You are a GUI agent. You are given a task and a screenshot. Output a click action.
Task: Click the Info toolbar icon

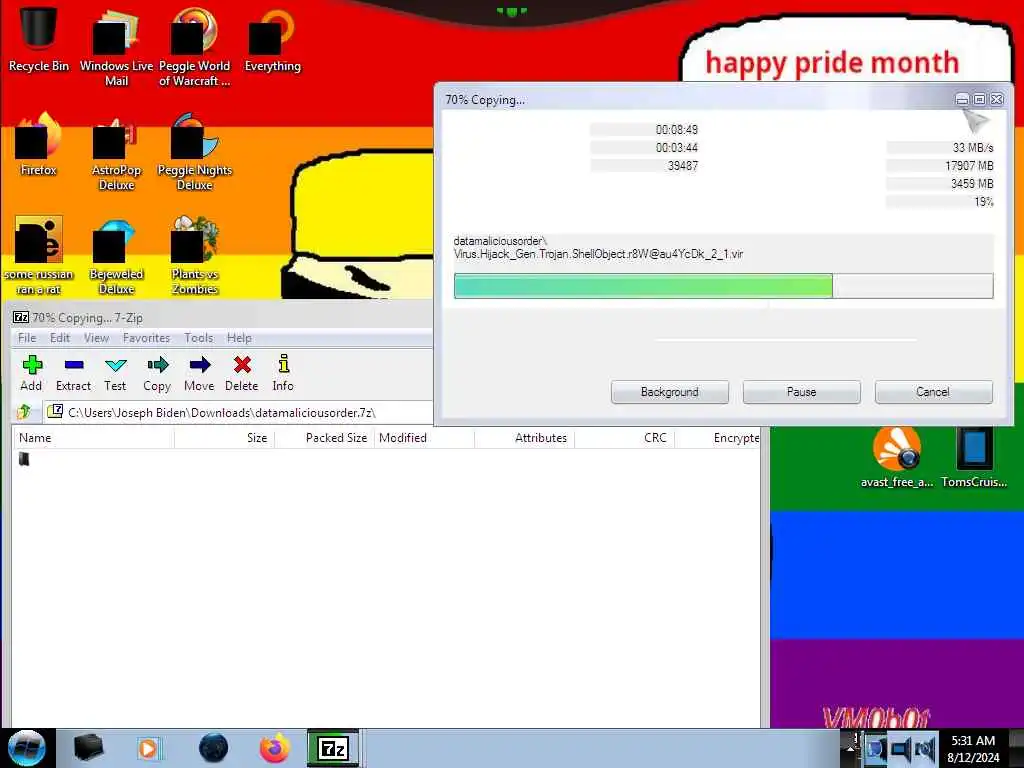[x=283, y=373]
